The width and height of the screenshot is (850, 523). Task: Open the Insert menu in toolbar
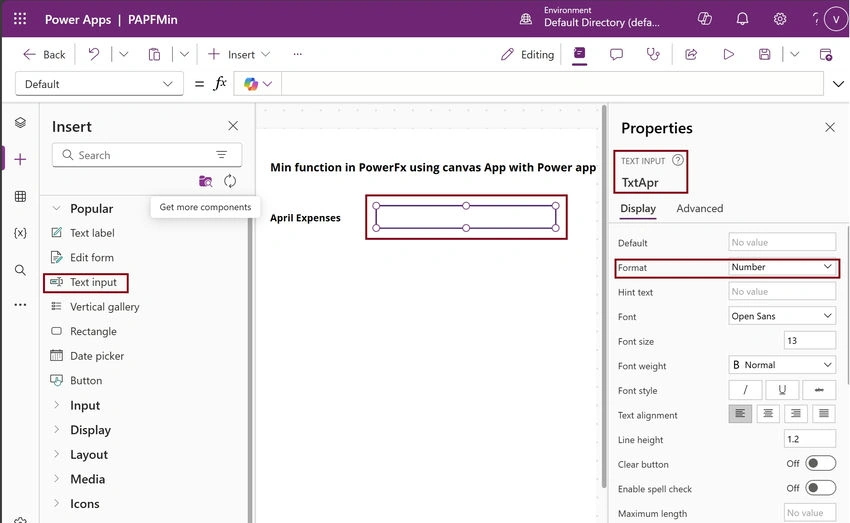click(239, 54)
